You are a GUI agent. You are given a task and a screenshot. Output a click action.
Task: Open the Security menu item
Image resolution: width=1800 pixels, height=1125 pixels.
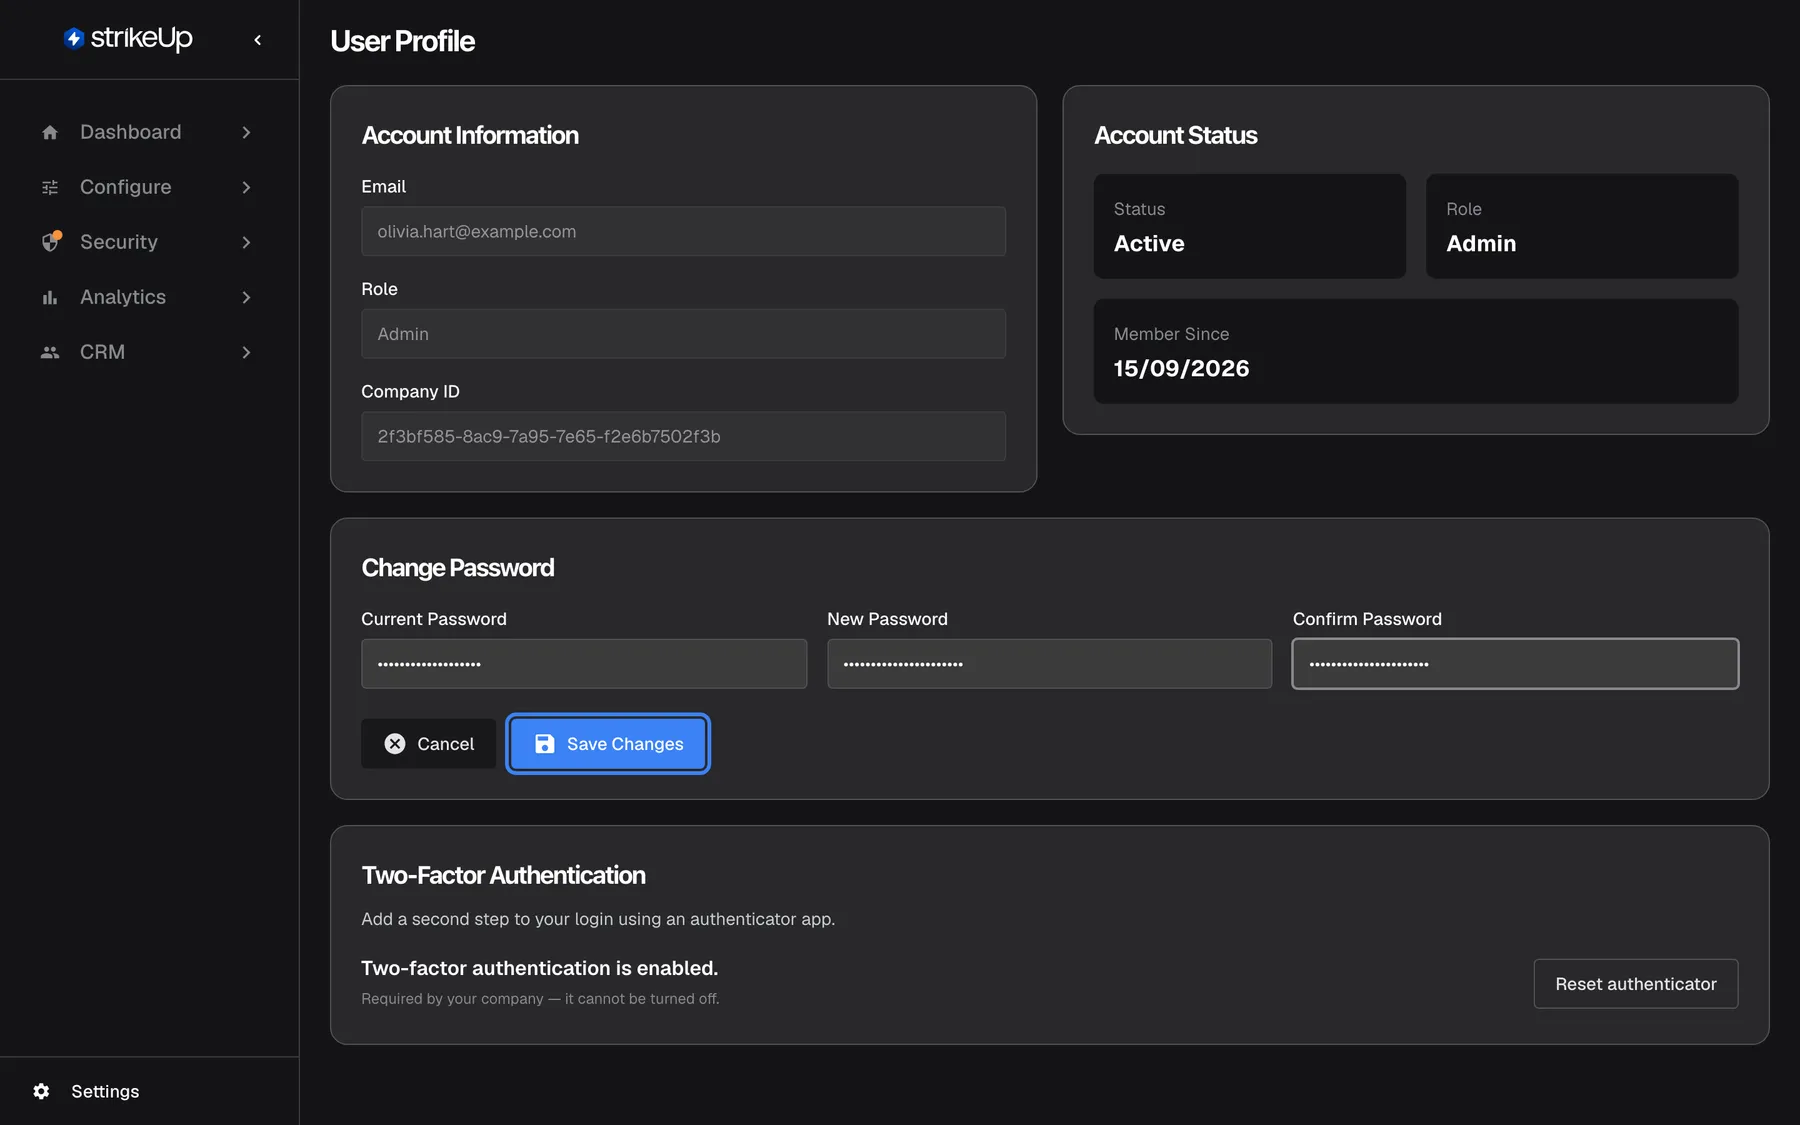pos(149,242)
